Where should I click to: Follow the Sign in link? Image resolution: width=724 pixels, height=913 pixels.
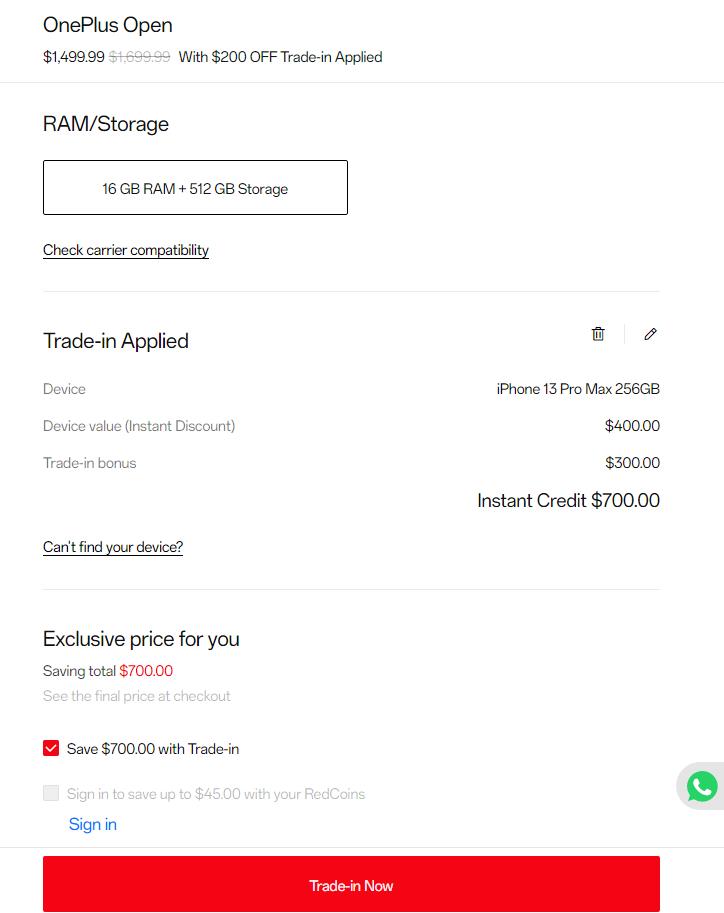[x=93, y=824]
